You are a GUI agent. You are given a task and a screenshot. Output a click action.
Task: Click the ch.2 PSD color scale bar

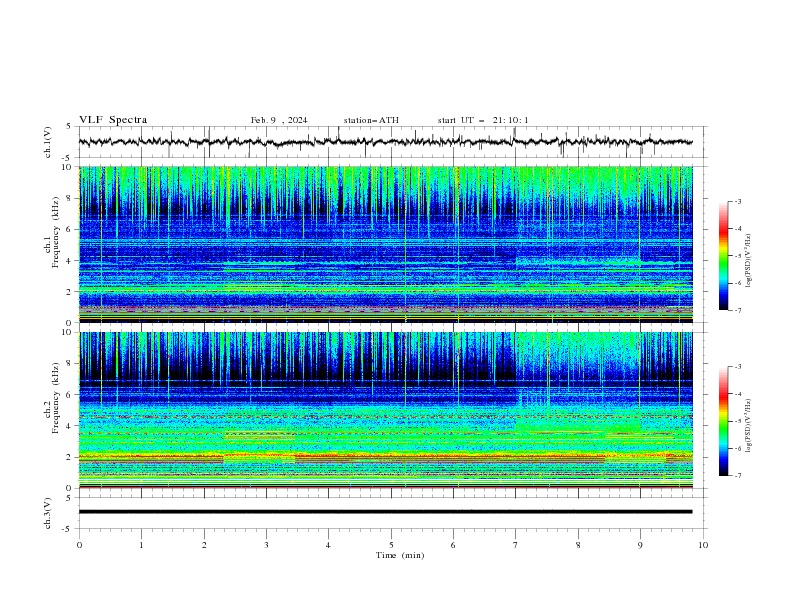click(723, 421)
